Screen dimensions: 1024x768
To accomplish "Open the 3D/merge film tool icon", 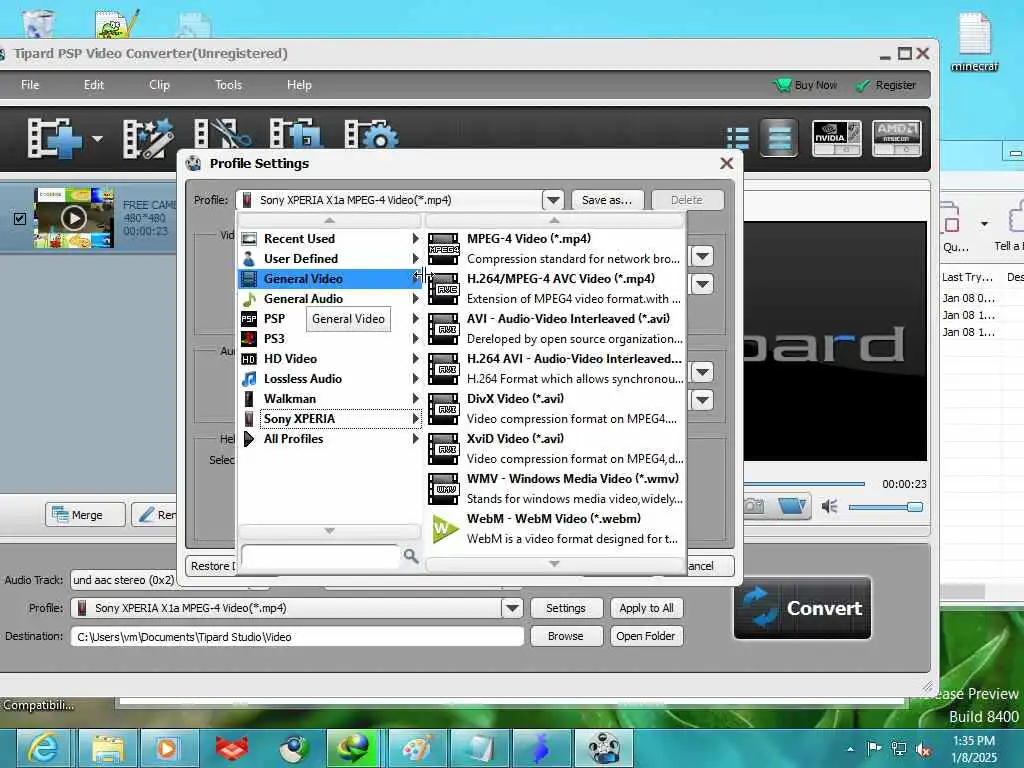I will 295,134.
